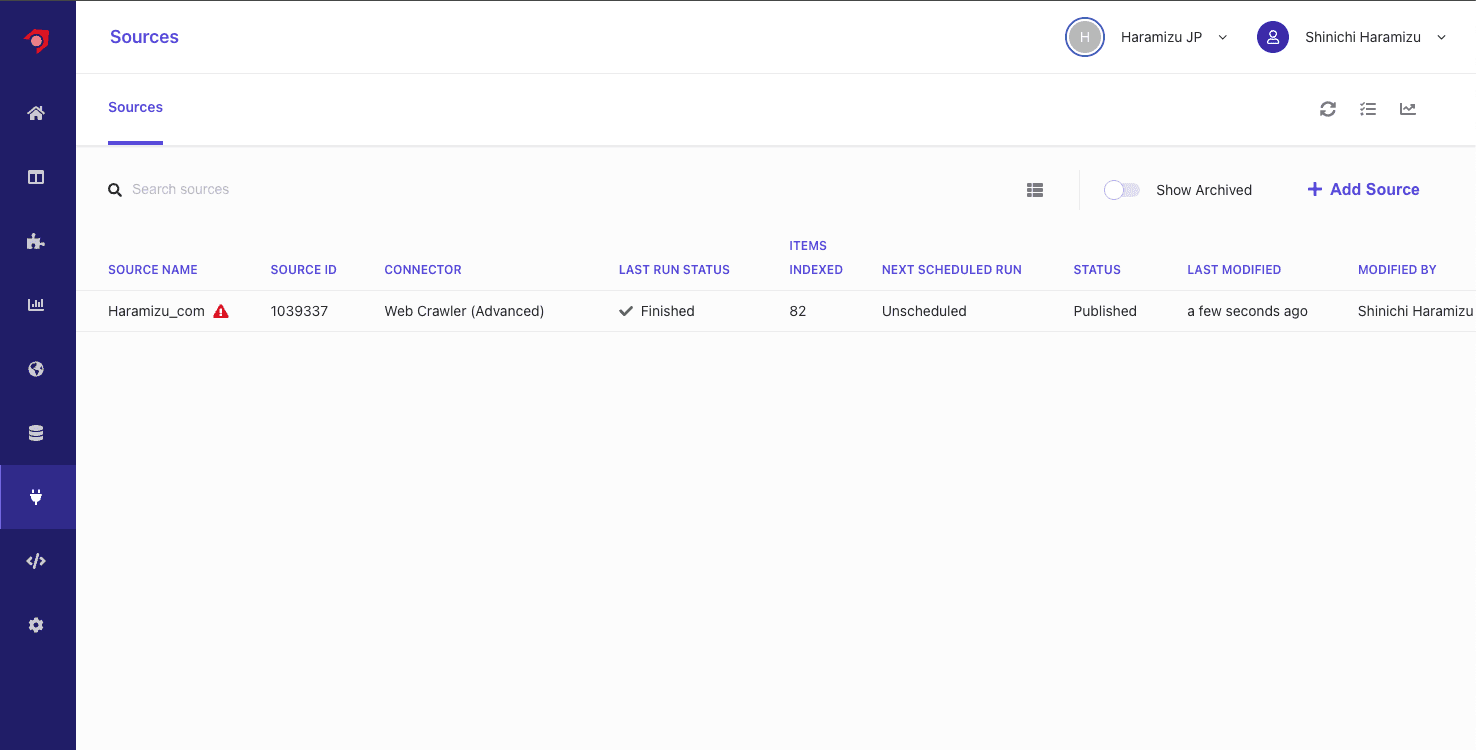Image resolution: width=1476 pixels, height=750 pixels.
Task: Toggle the Show Archived switch
Action: (x=1121, y=190)
